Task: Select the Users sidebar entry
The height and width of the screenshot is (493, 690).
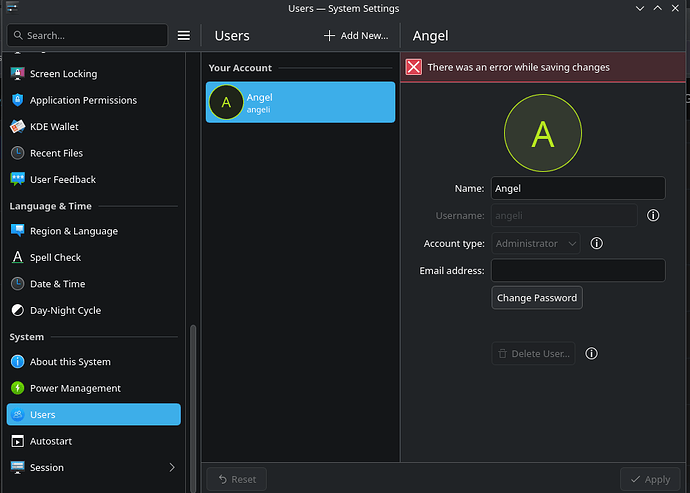Action: (x=93, y=414)
